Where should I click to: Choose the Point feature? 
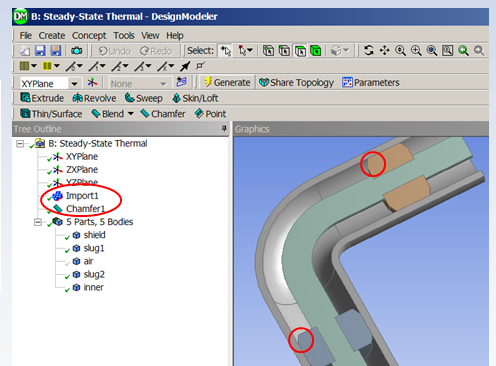click(x=210, y=114)
